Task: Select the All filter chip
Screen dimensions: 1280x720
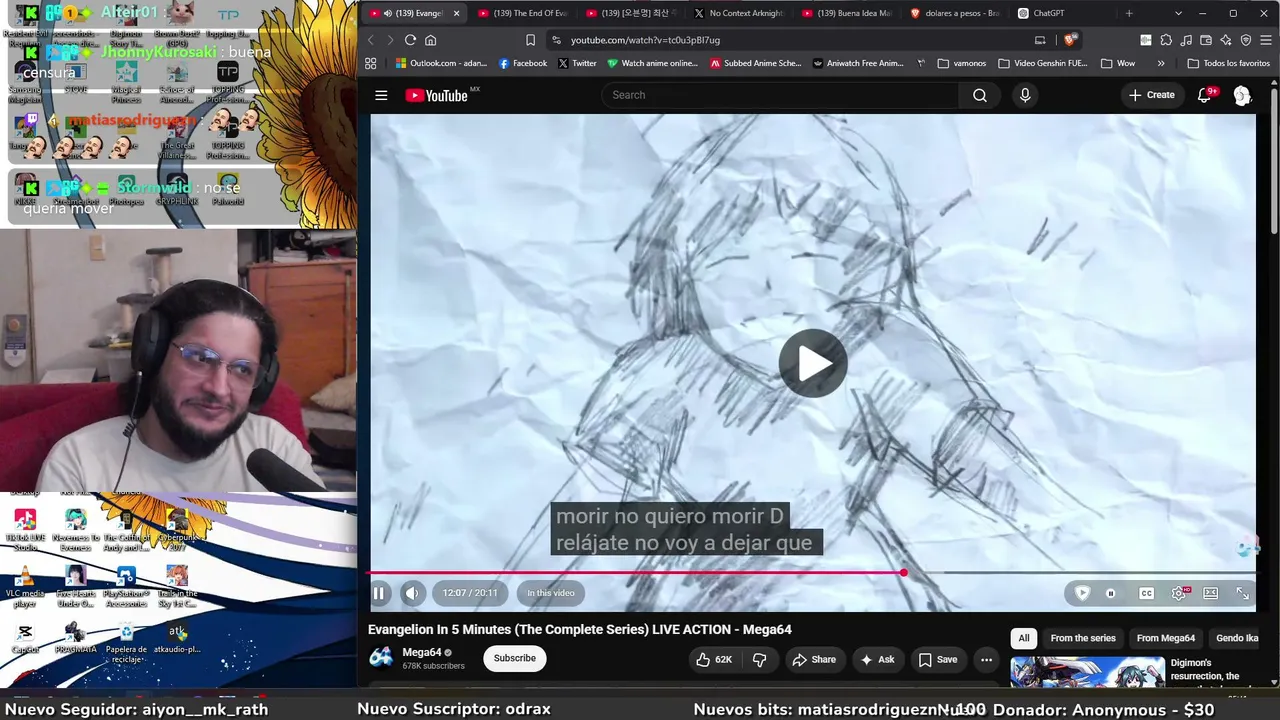Action: pyautogui.click(x=1023, y=638)
